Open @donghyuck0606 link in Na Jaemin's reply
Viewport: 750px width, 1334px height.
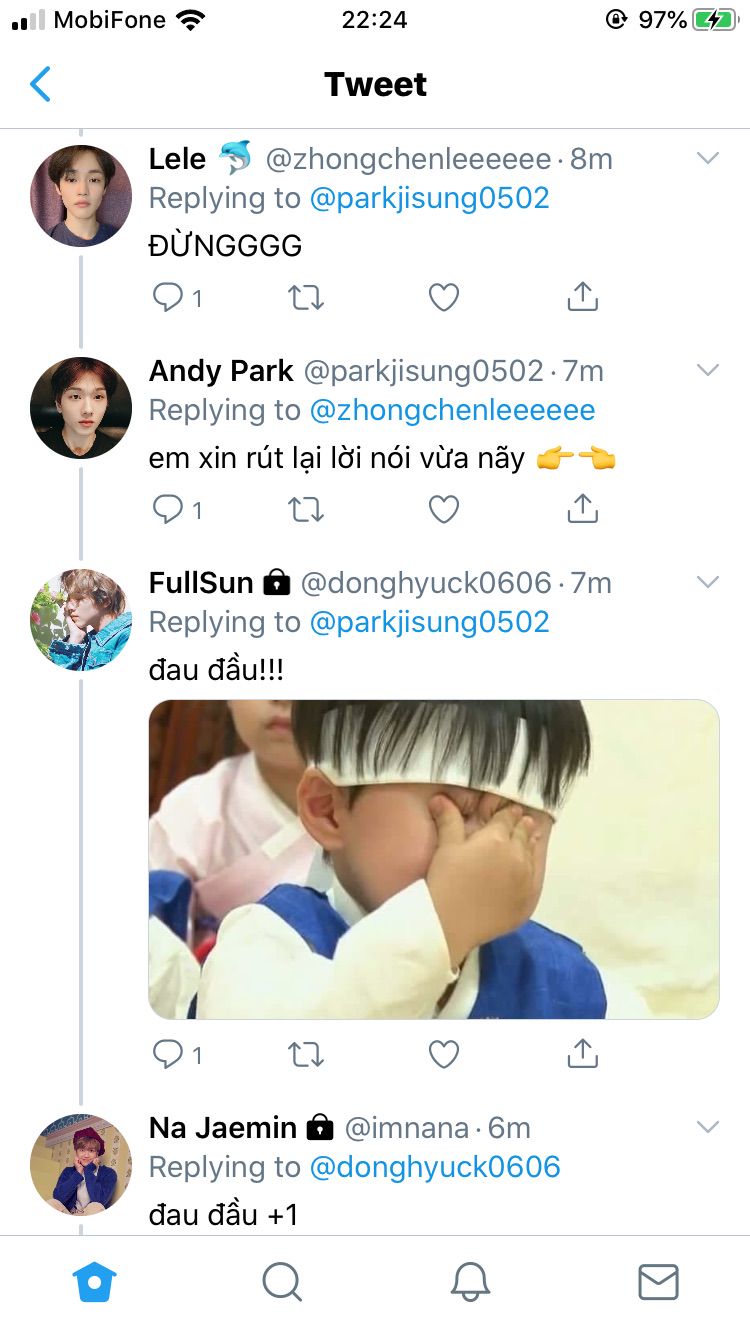tap(435, 1167)
